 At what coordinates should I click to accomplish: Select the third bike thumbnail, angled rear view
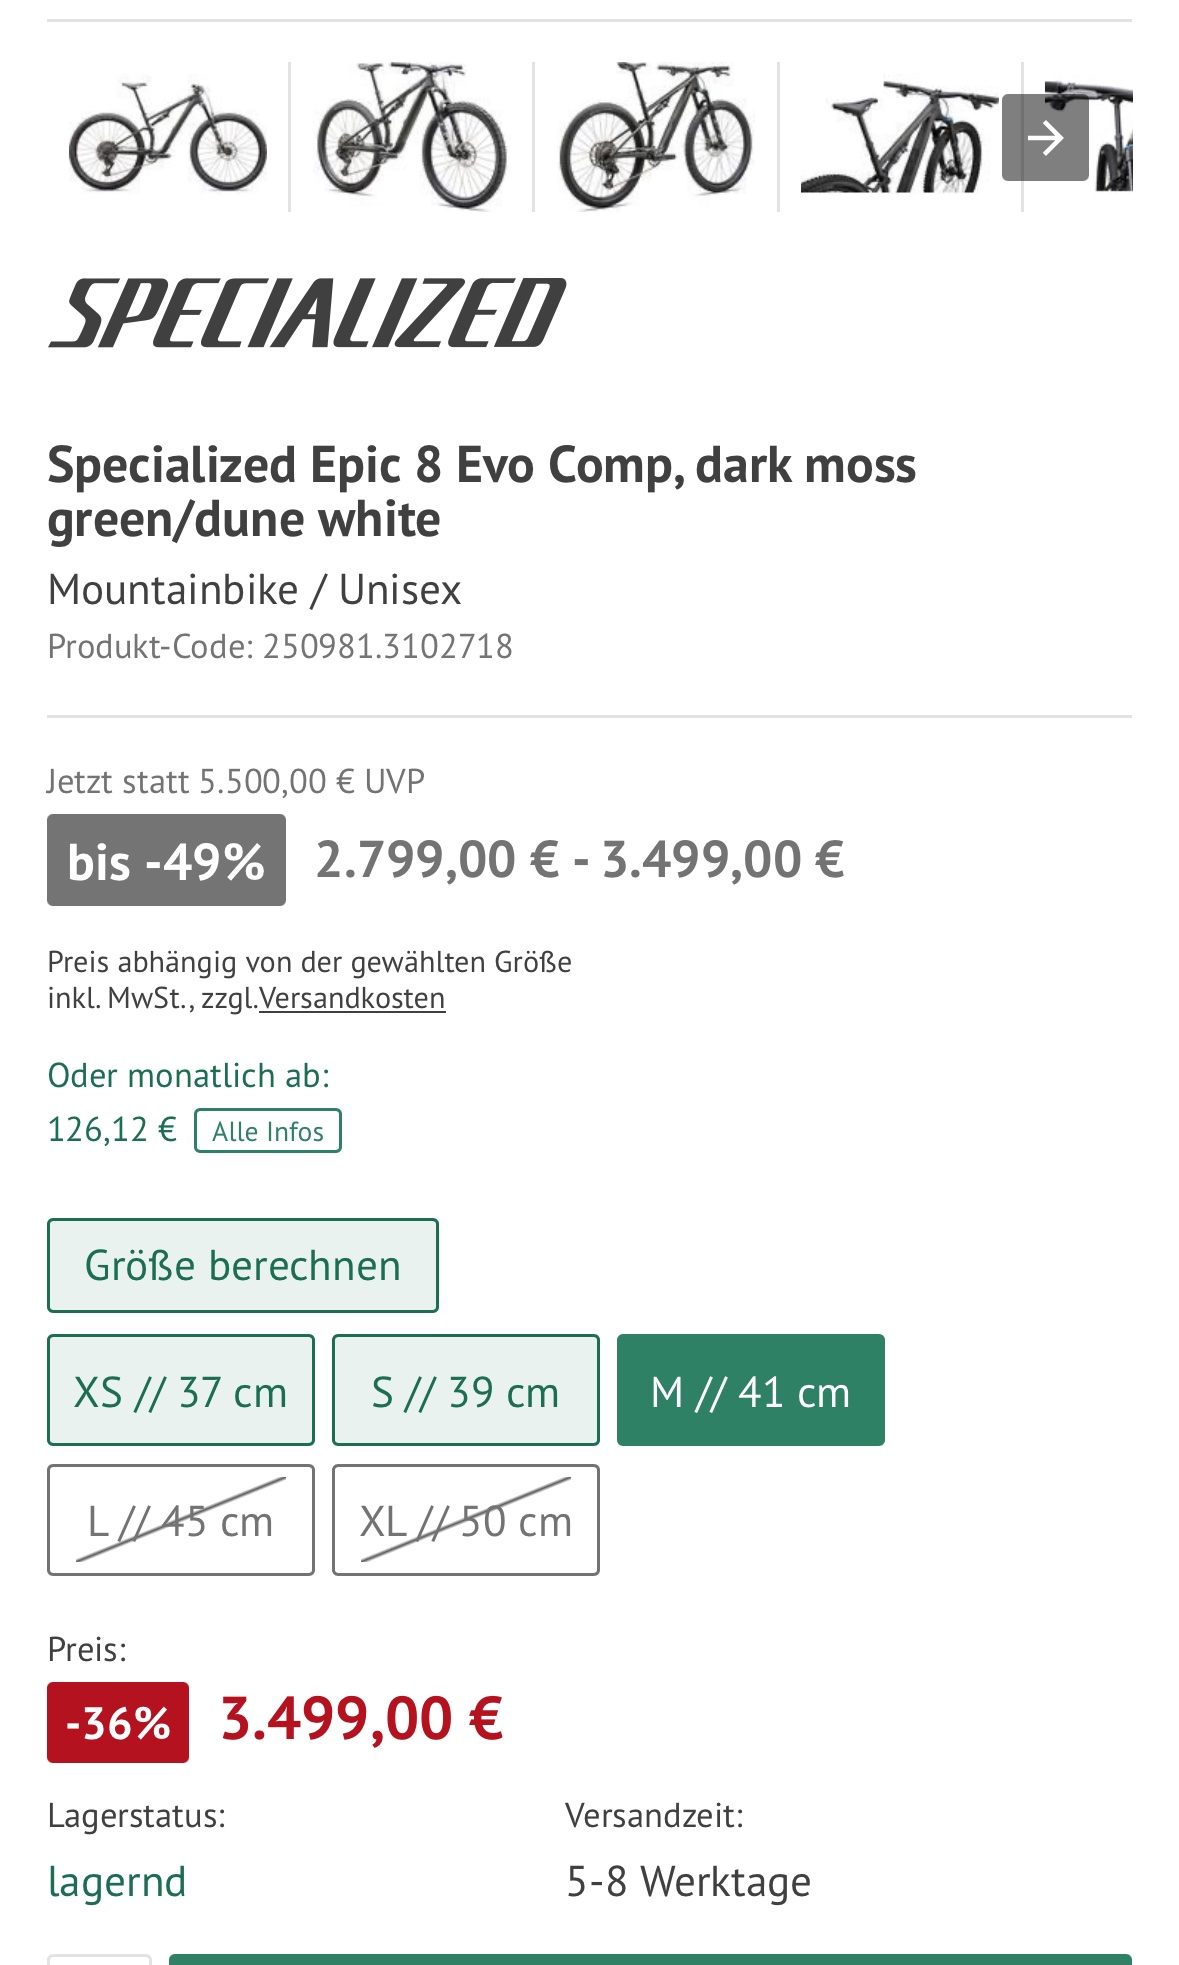[656, 138]
